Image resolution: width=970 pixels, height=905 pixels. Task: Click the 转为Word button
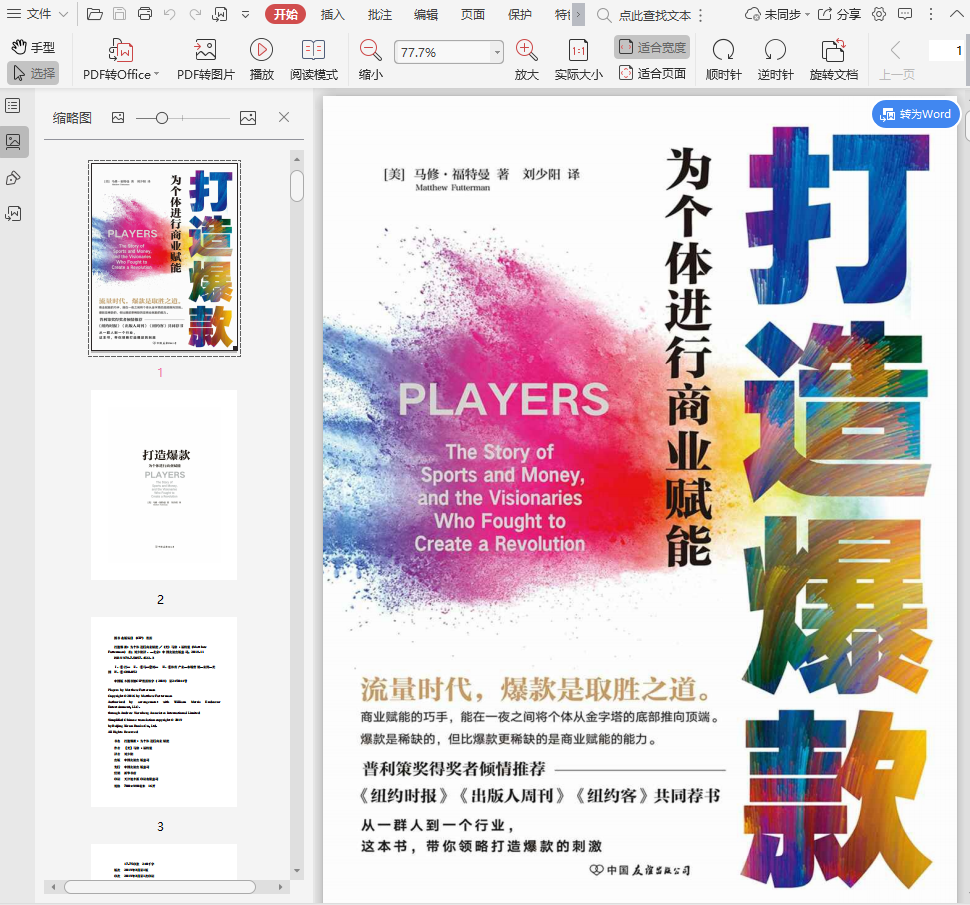click(915, 114)
